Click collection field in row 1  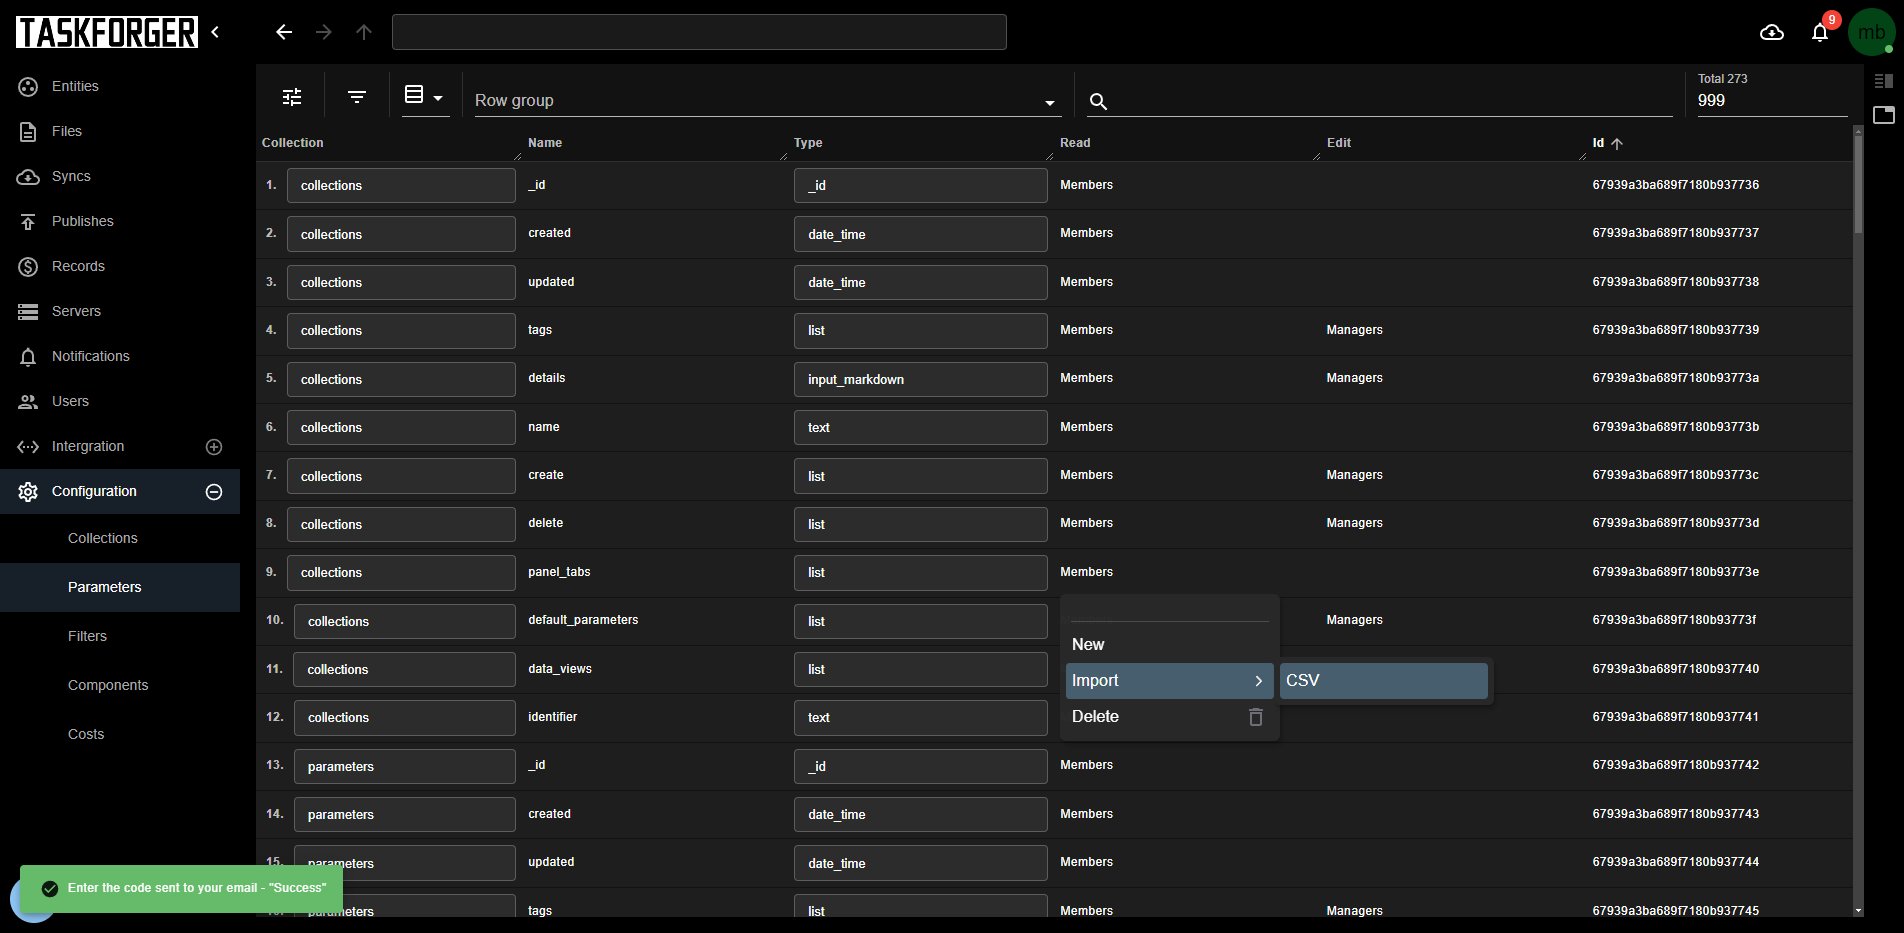click(x=401, y=186)
